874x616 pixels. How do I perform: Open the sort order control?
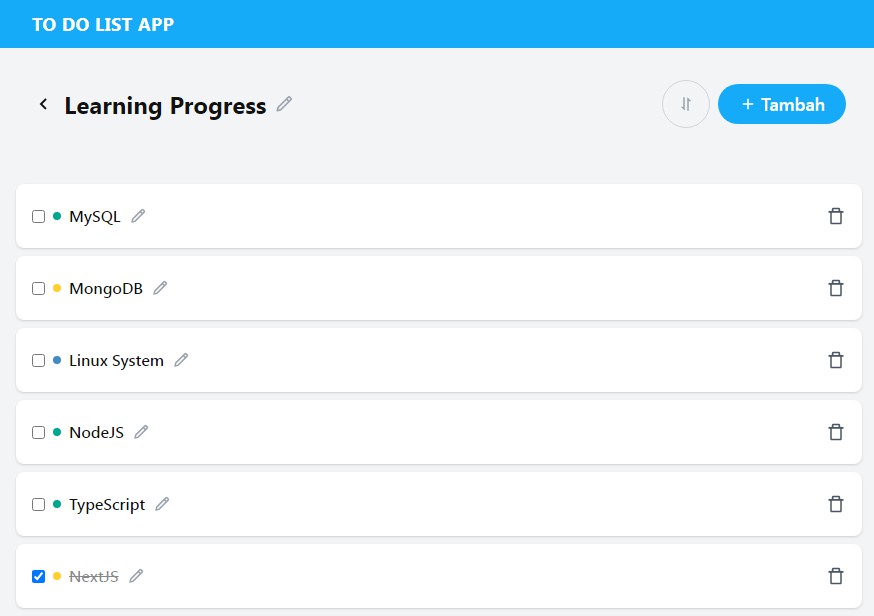(x=685, y=104)
